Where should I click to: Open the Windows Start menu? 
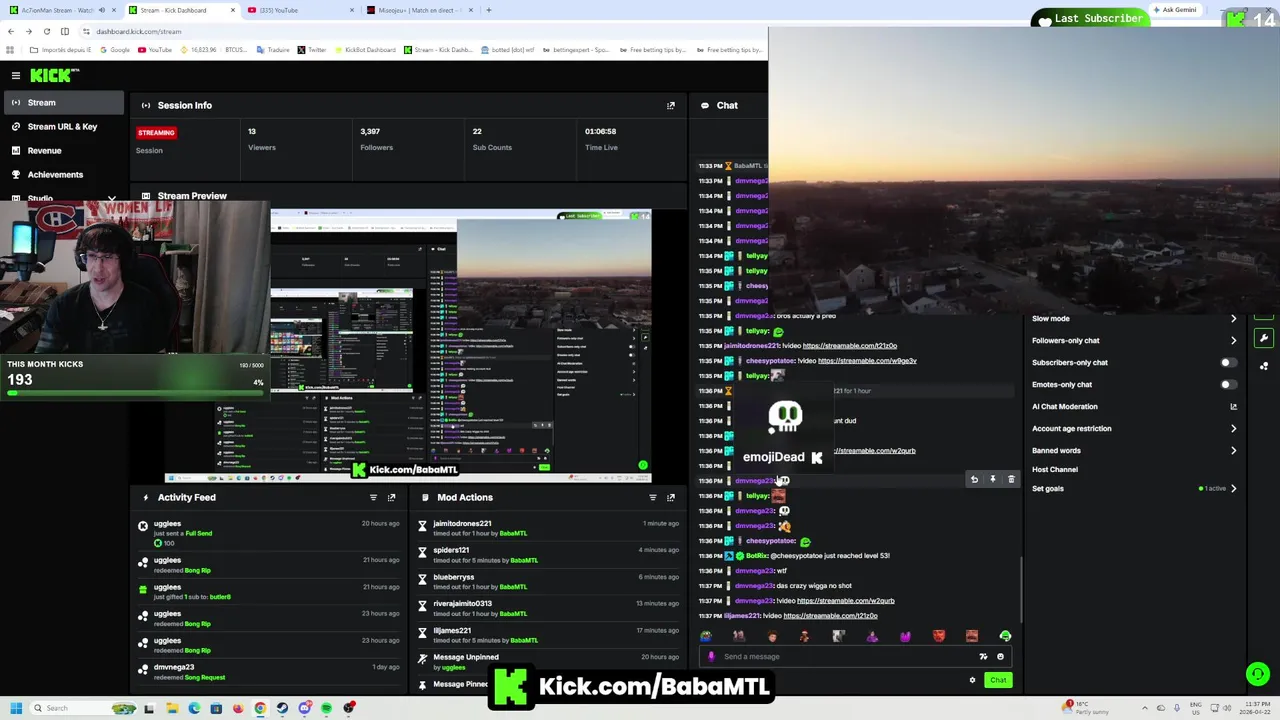15,708
